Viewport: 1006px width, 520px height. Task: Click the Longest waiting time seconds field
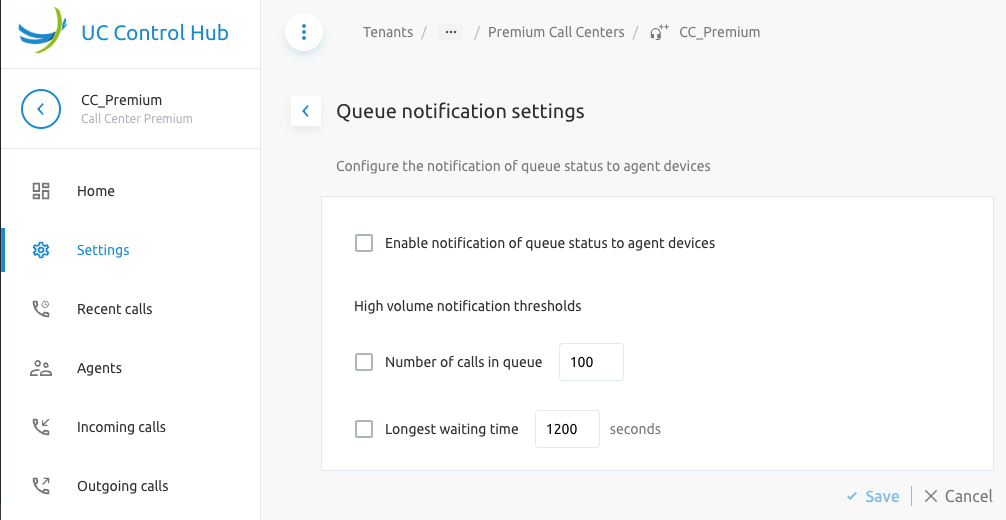coord(567,429)
